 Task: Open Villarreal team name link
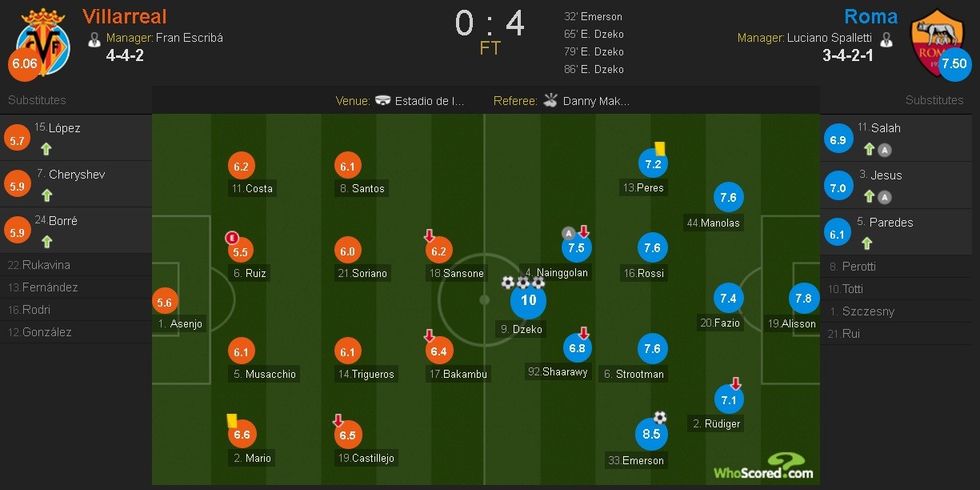[x=124, y=17]
